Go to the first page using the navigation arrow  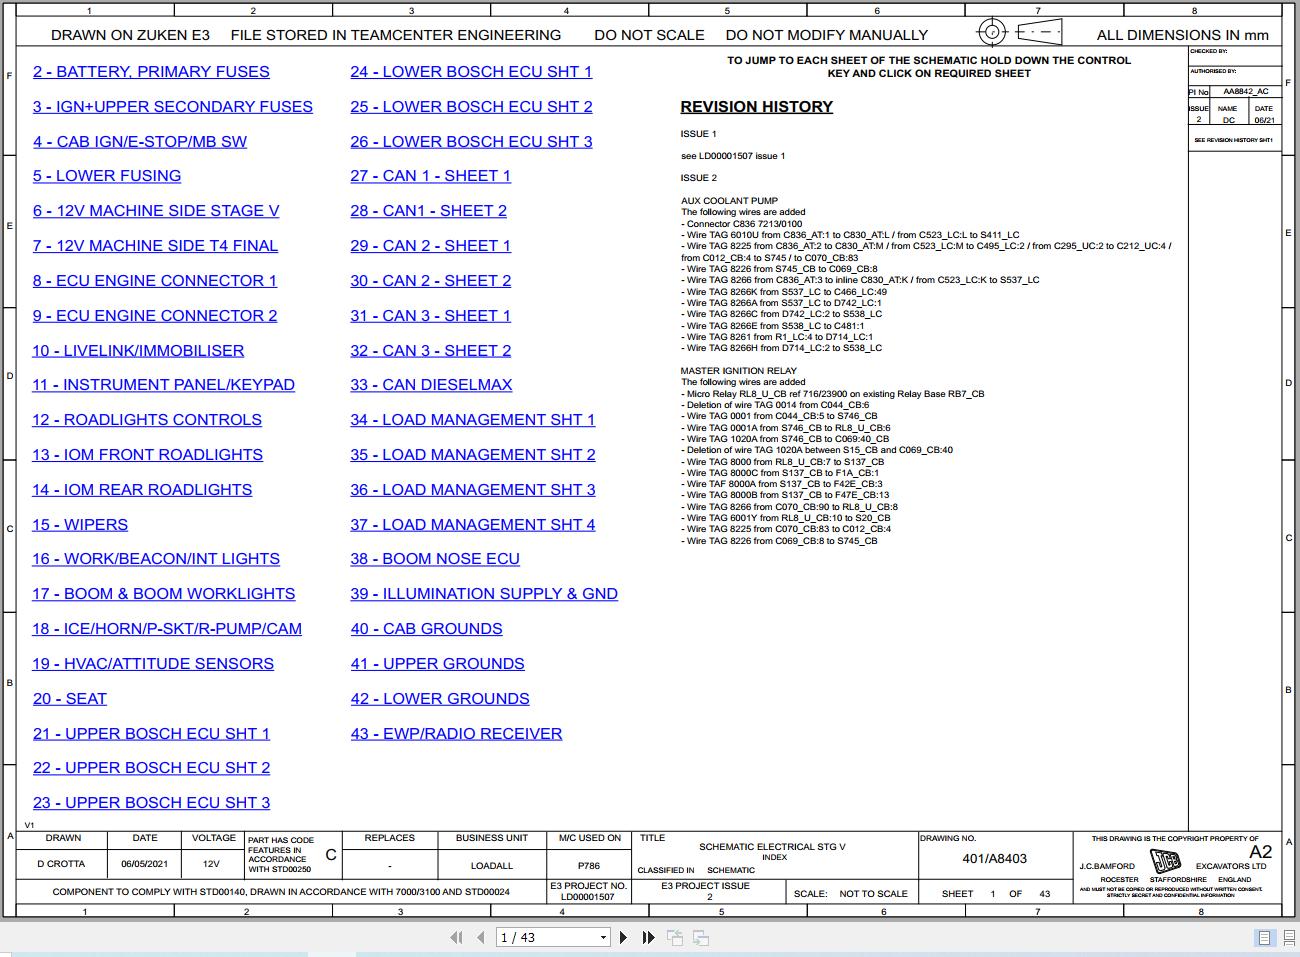click(x=457, y=937)
